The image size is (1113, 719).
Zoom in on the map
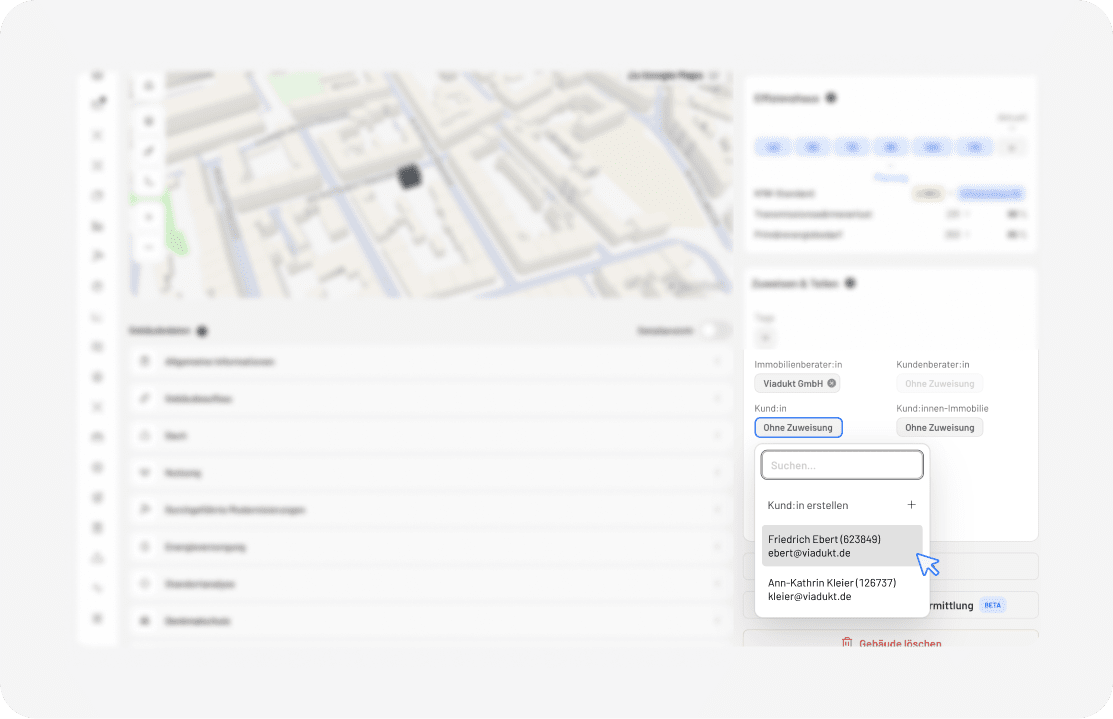click(149, 217)
